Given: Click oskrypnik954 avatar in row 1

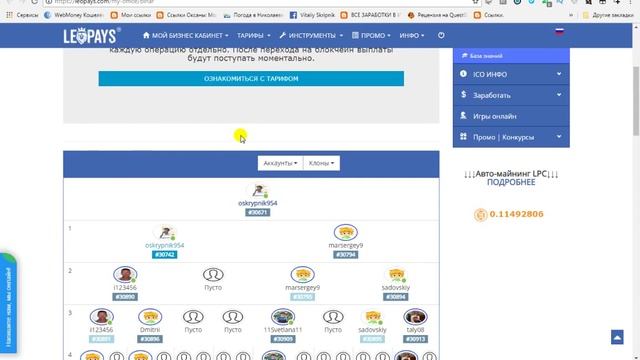Looking at the screenshot, I should point(164,233).
